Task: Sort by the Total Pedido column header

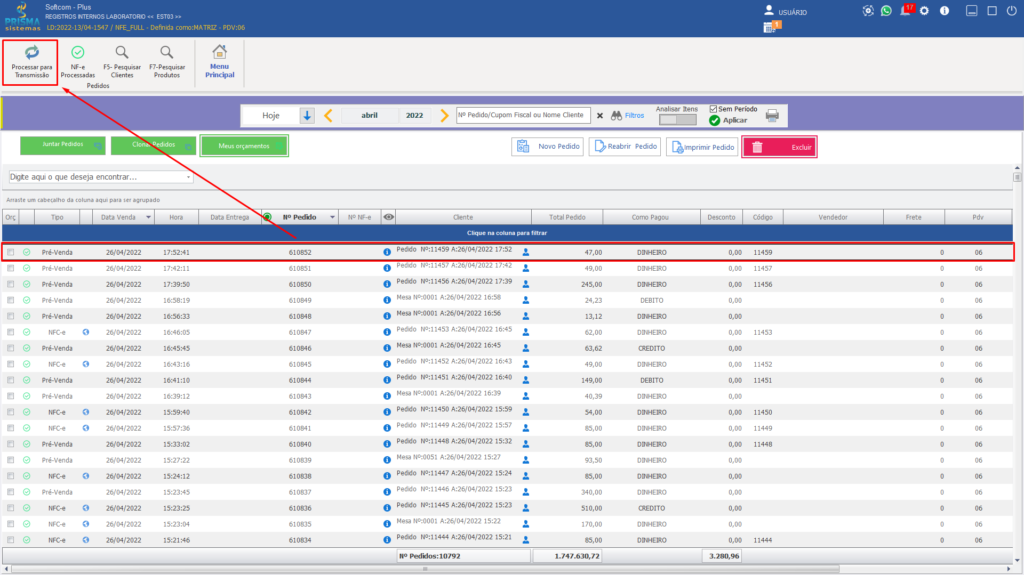Action: click(567, 218)
